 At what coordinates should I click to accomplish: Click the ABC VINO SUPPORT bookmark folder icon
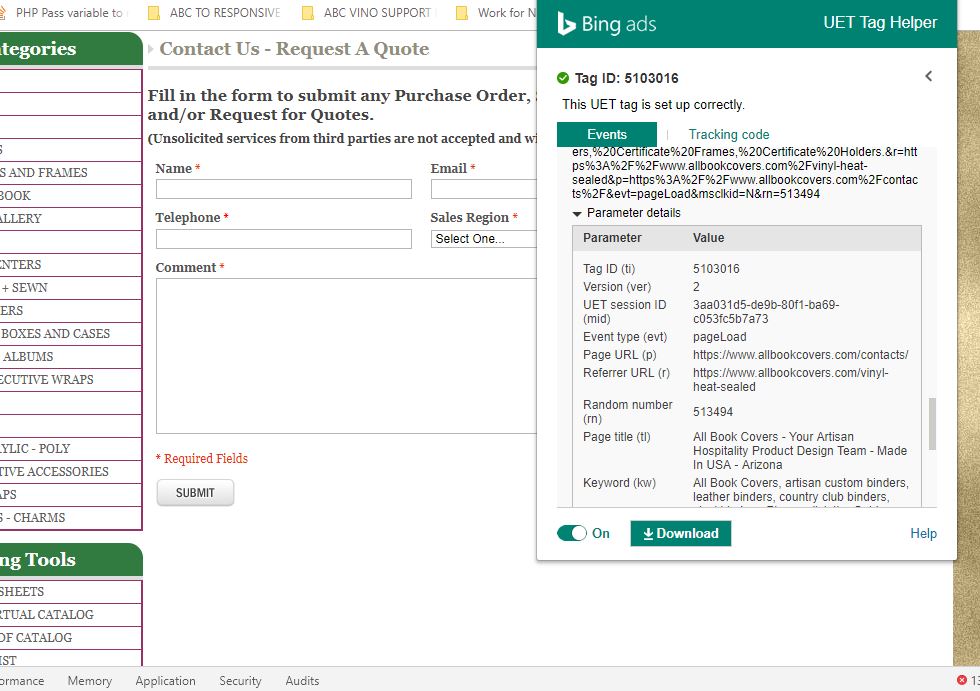[308, 12]
